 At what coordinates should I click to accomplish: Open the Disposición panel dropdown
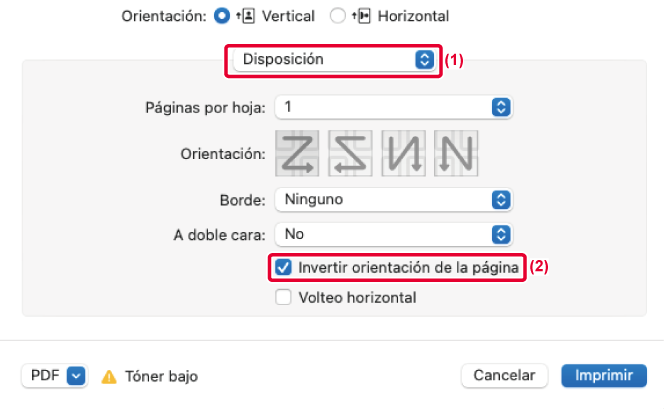click(334, 59)
